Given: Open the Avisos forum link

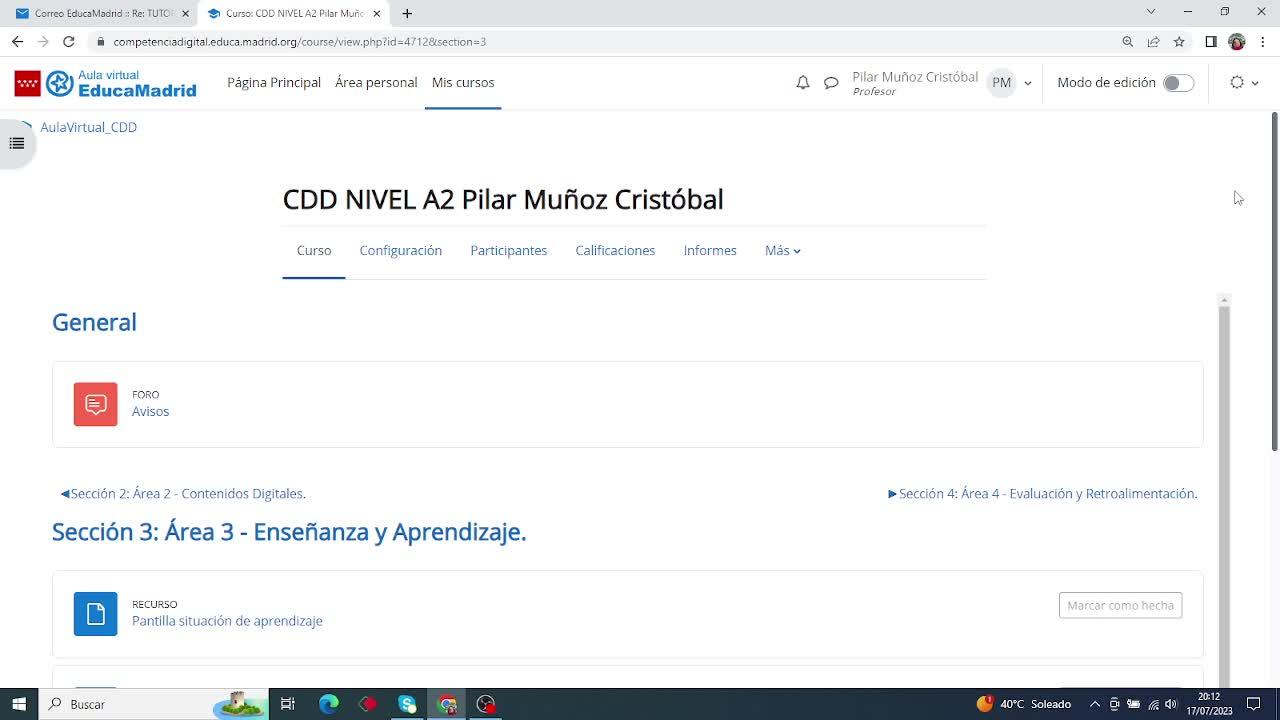Looking at the screenshot, I should [x=151, y=412].
